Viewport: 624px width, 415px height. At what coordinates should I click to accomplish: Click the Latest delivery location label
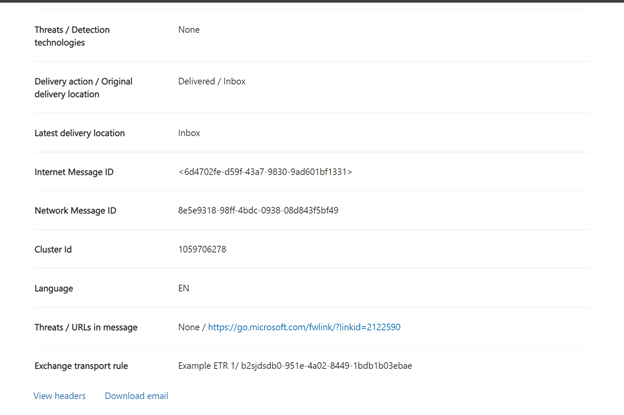[x=80, y=133]
